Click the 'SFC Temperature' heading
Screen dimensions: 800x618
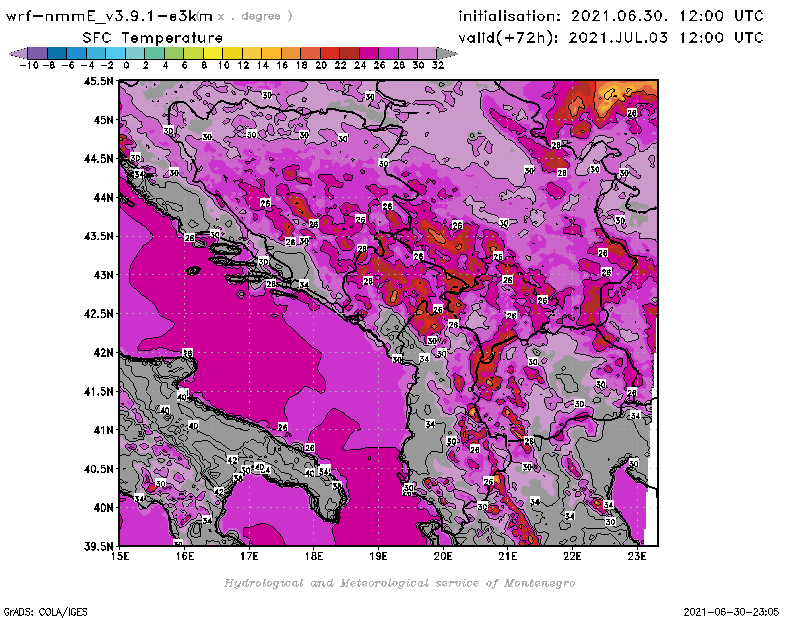click(153, 38)
